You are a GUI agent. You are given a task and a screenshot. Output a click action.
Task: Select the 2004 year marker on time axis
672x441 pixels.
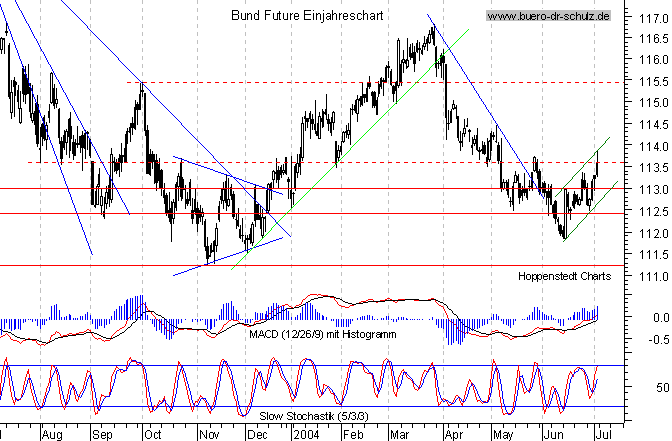[305, 435]
